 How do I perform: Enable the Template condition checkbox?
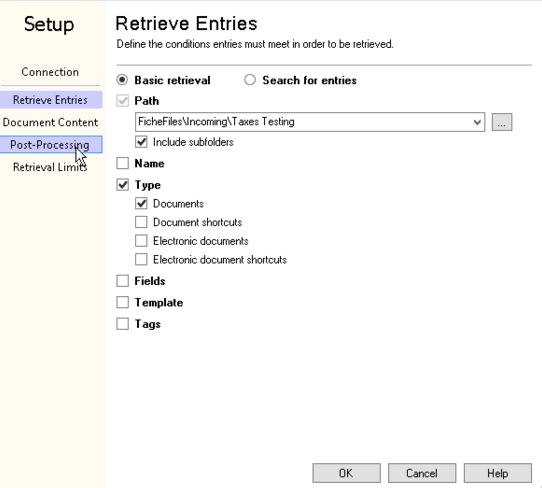pos(122,302)
